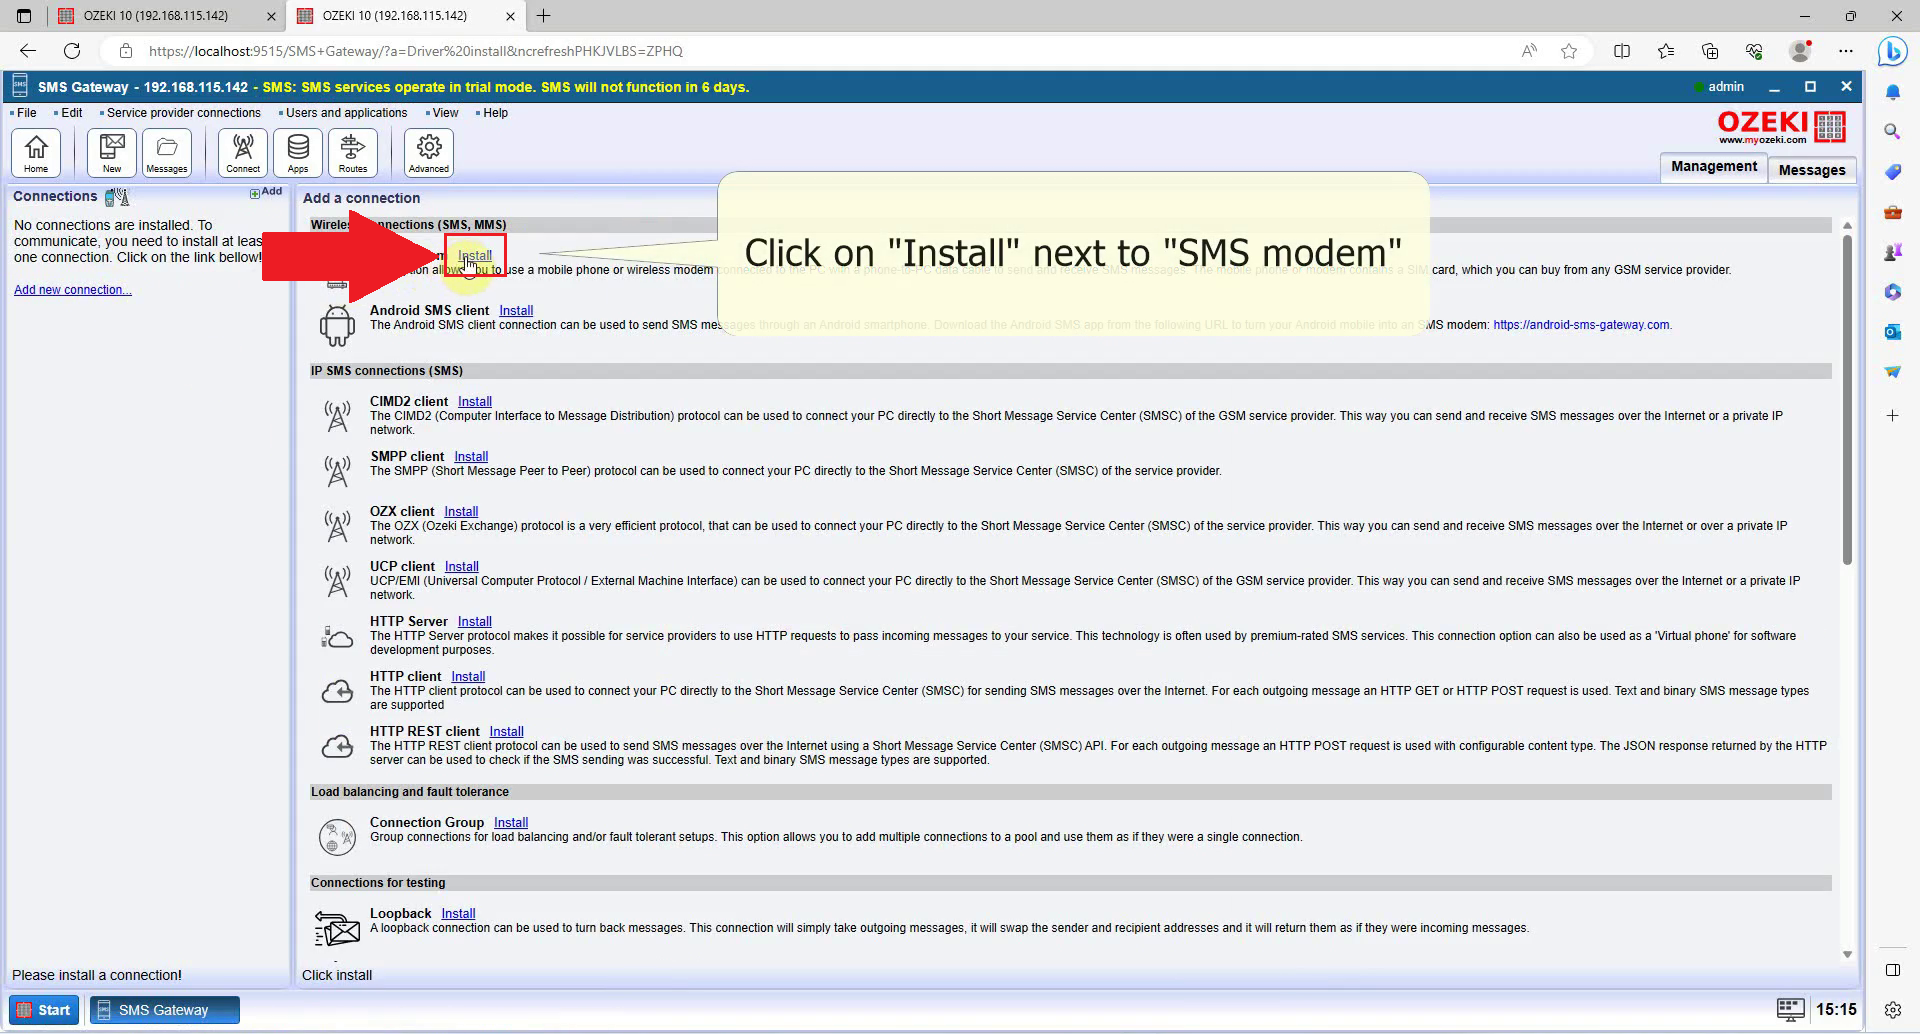Viewport: 1920px width, 1034px height.
Task: Click the CIMD2 client antenna icon
Action: (x=337, y=416)
